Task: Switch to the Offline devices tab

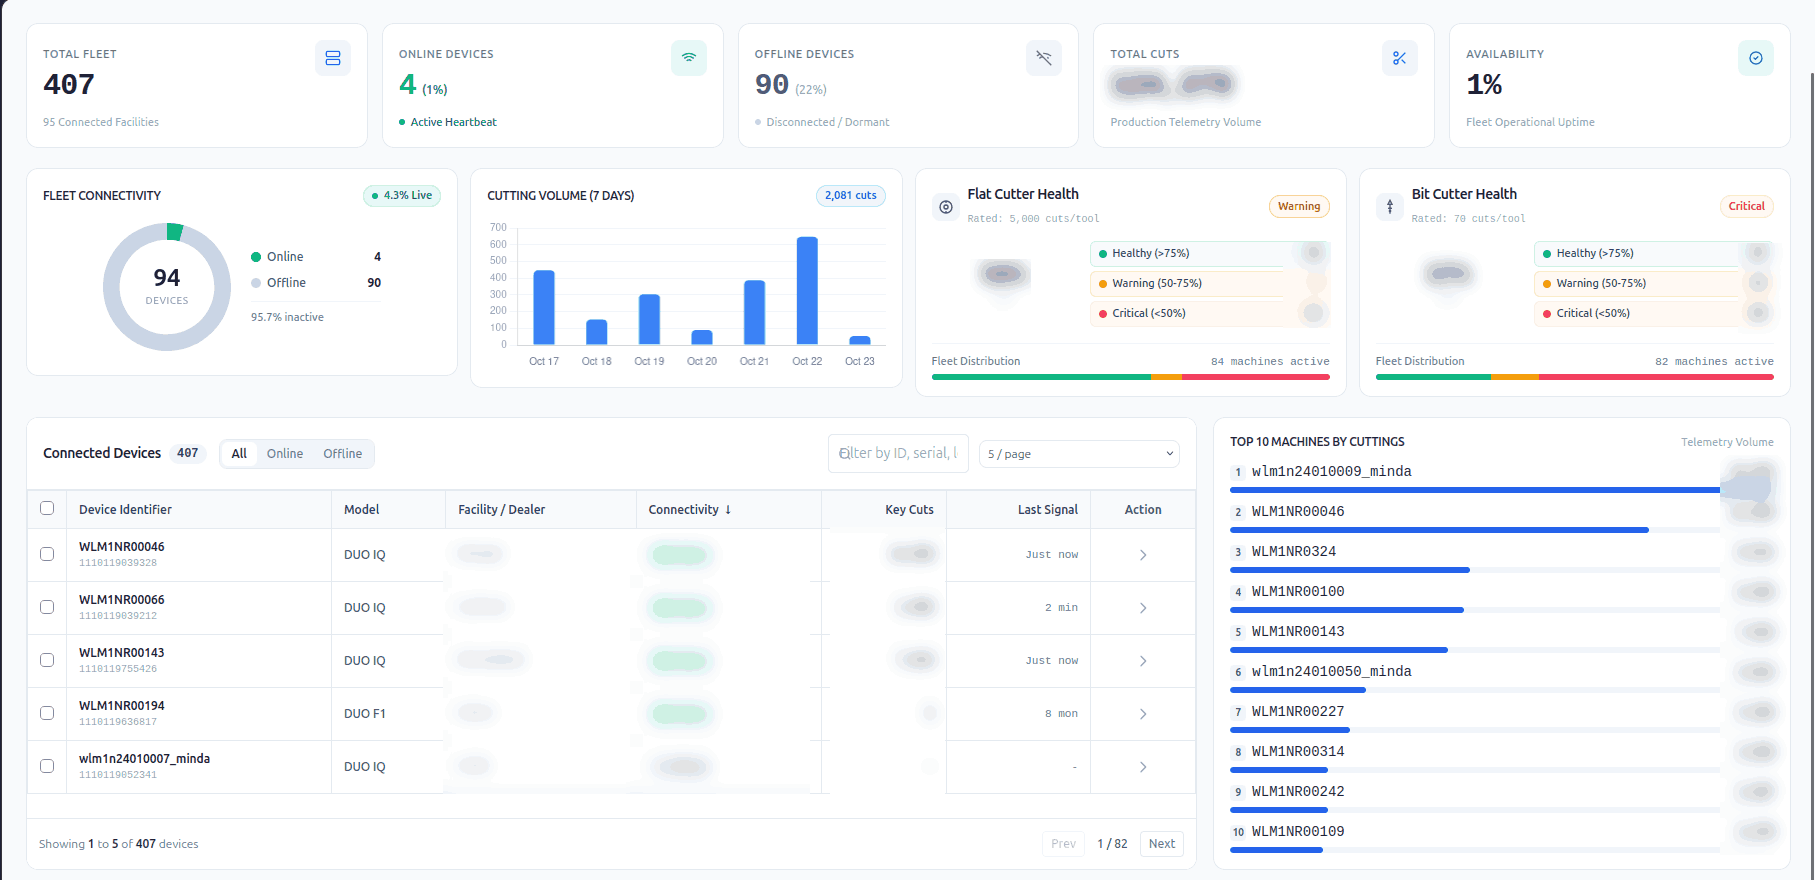Action: (x=343, y=454)
